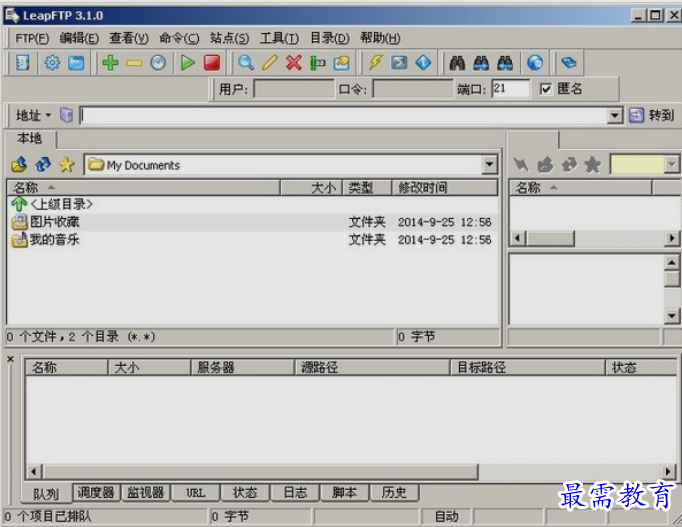Click the green rename icon

click(x=318, y=63)
